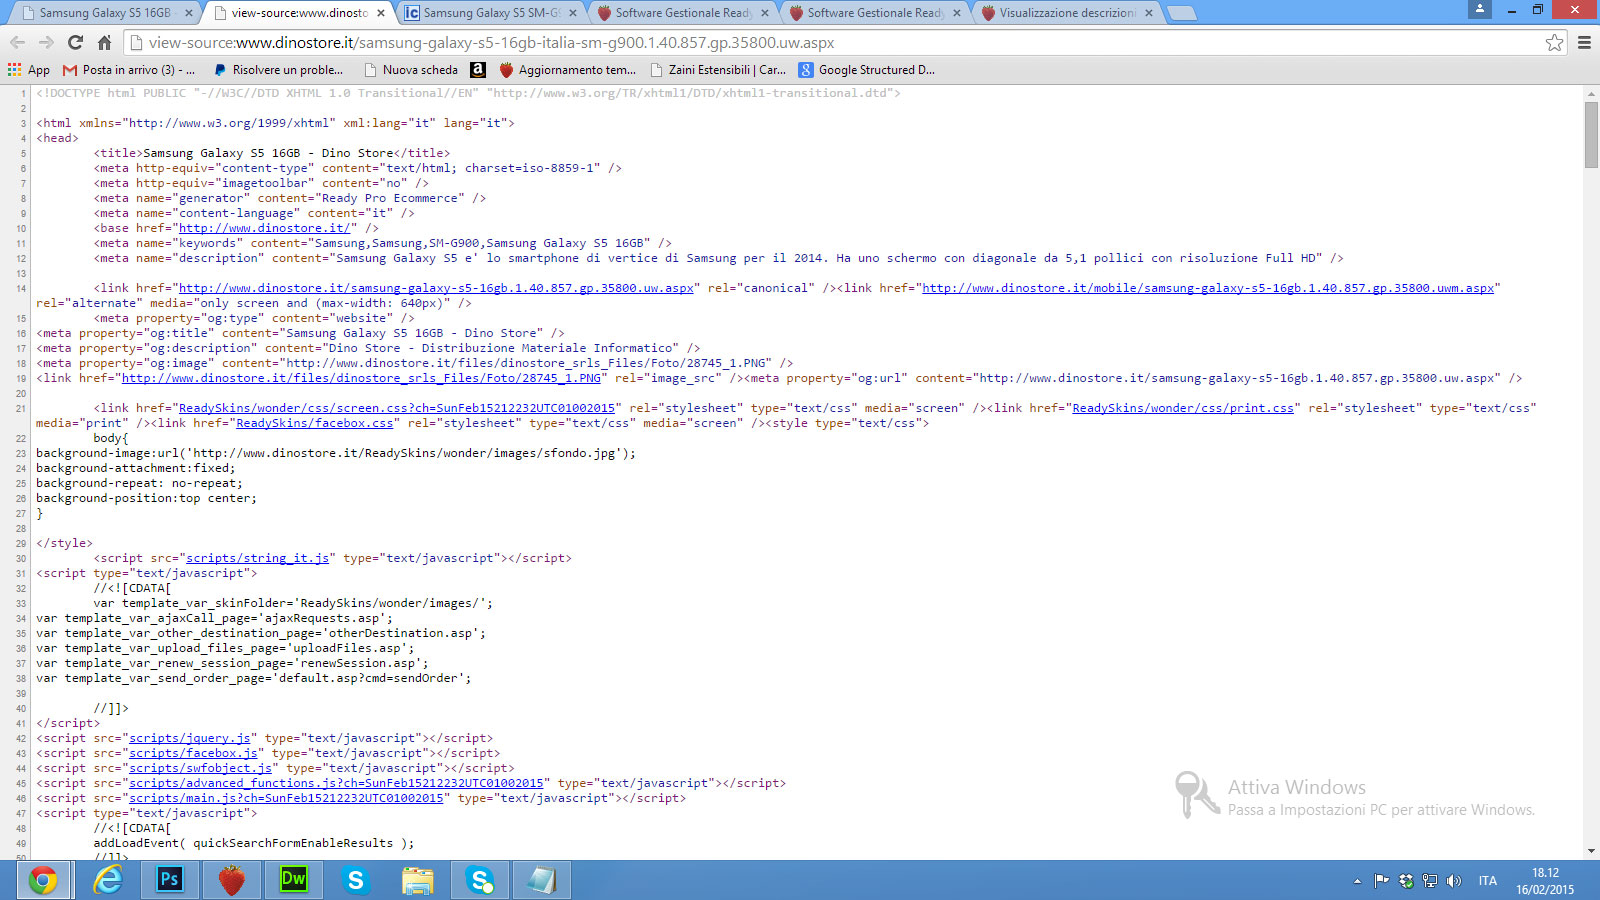Click the scrollbar down arrow
Viewport: 1600px width, 900px height.
(x=1591, y=851)
